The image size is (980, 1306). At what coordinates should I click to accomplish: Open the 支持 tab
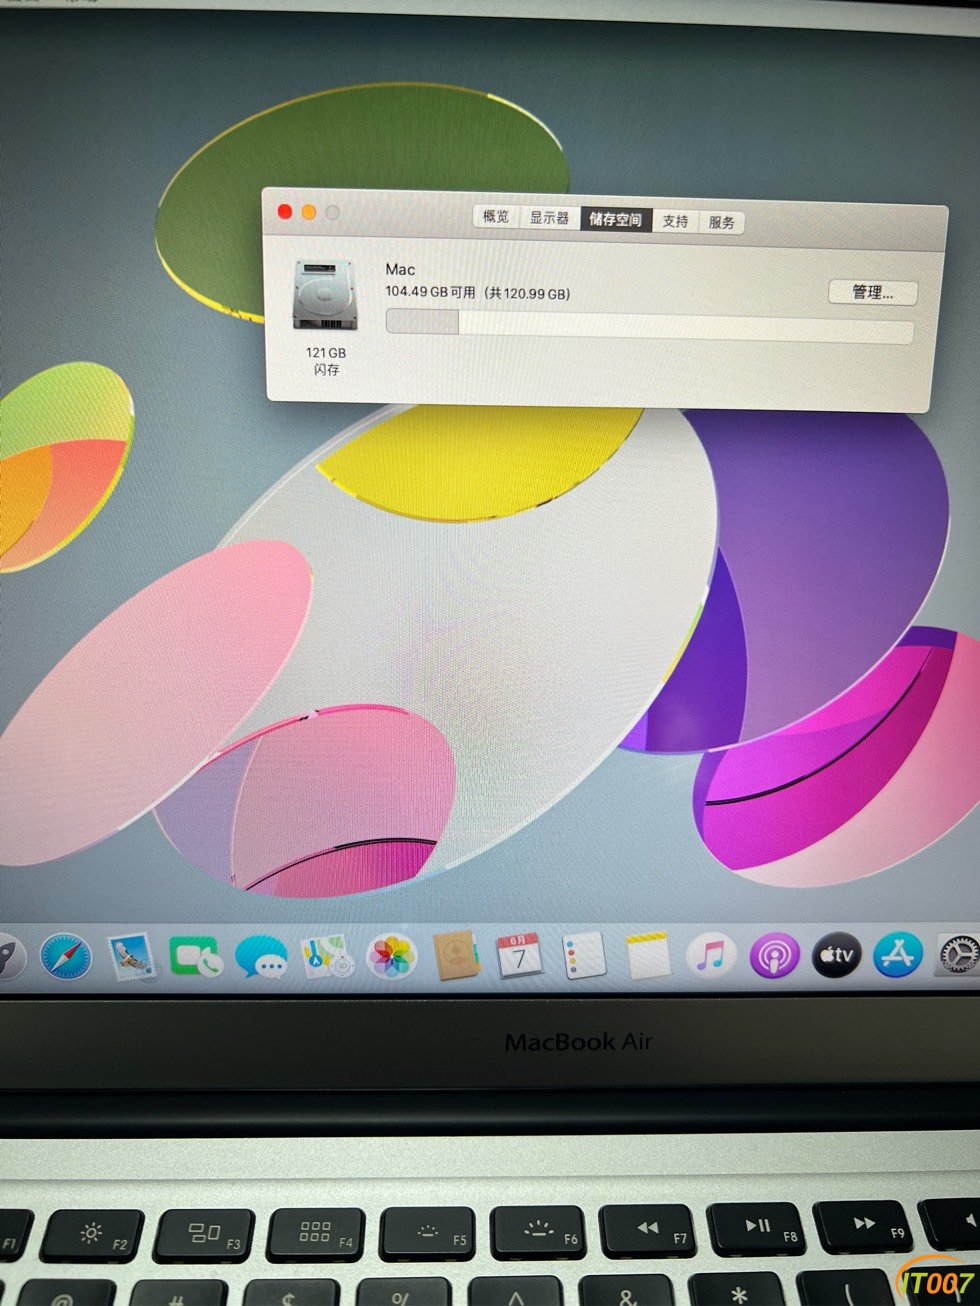point(675,221)
